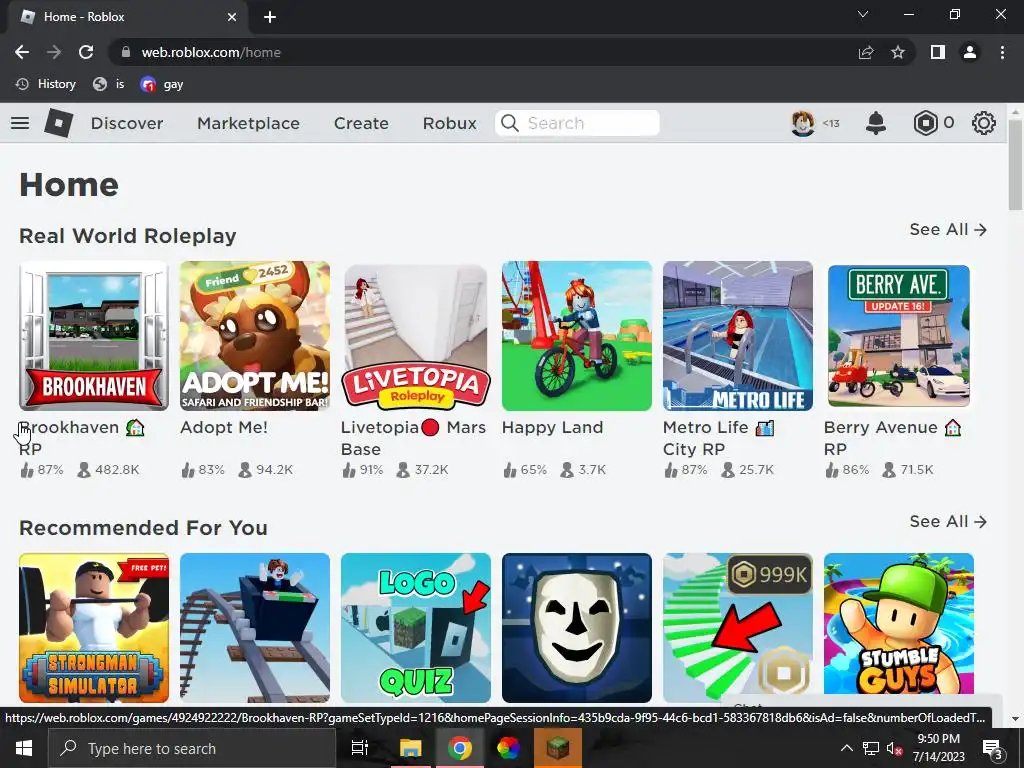Open the Livetopia Roleplay thumbnail
Screen dimensions: 1024x768
[x=416, y=336]
